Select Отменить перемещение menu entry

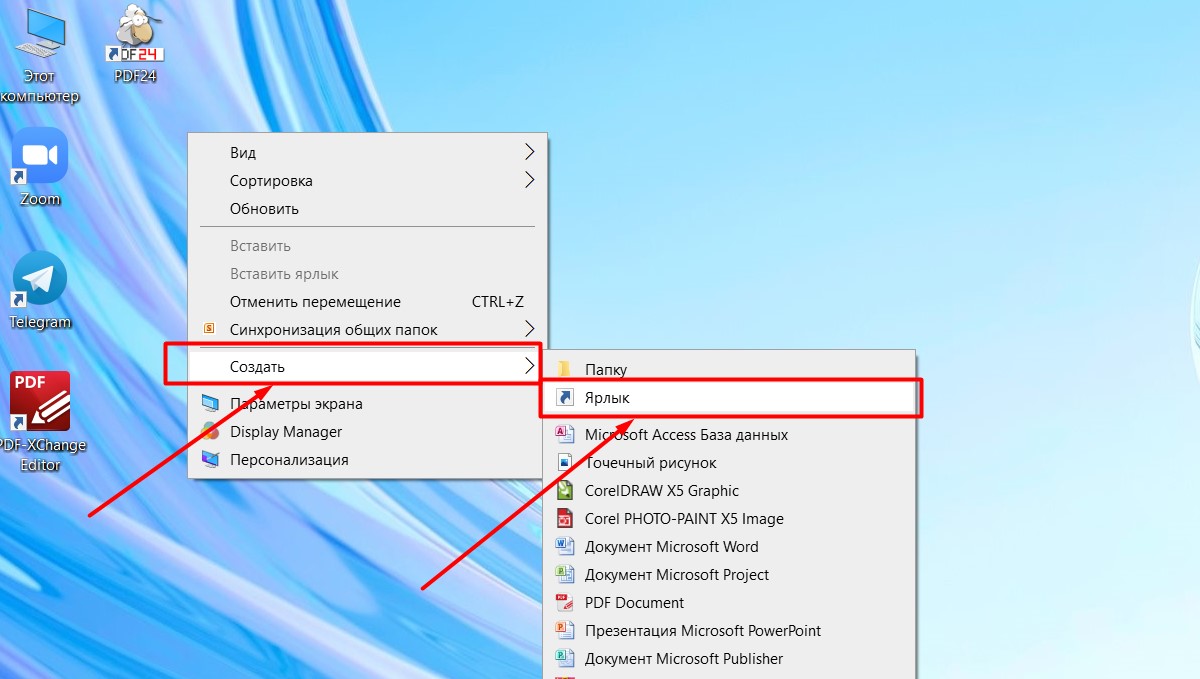coord(315,302)
